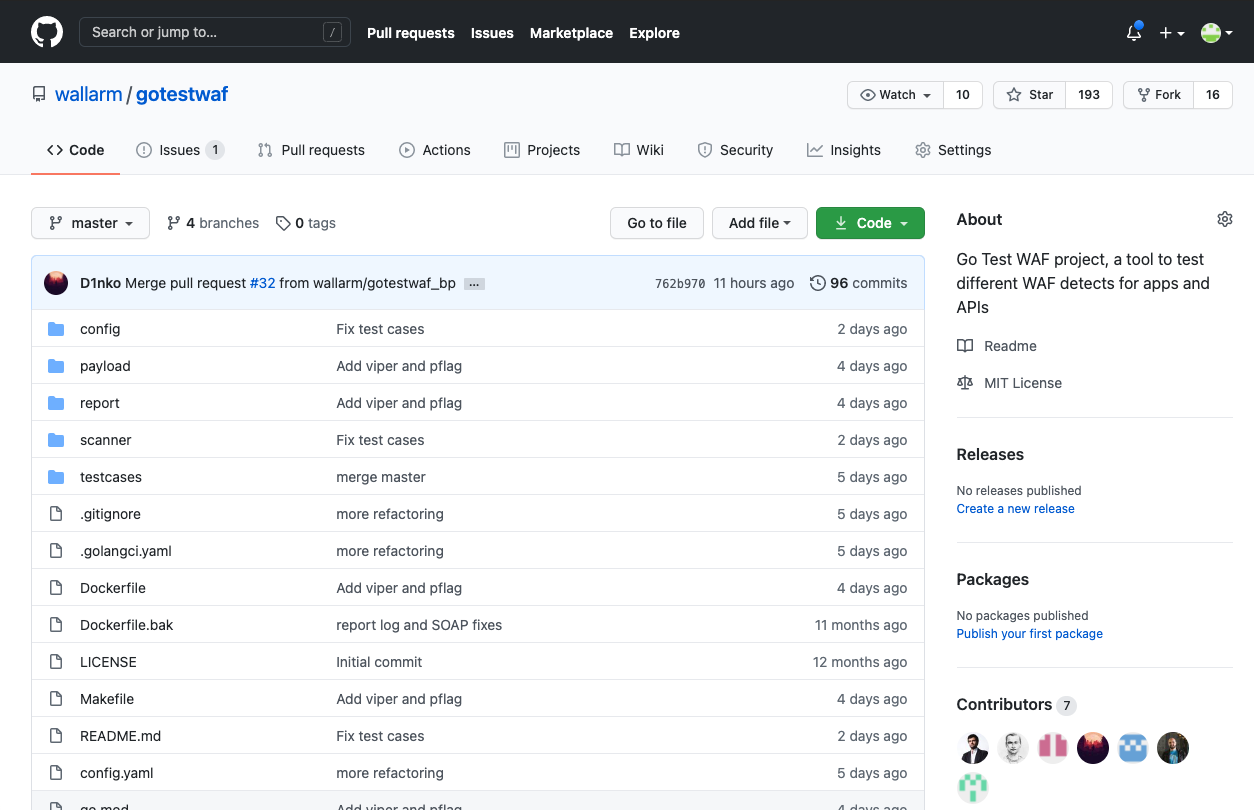Viewport: 1254px width, 810px height.
Task: Open the 96 commits history
Action: click(x=859, y=283)
